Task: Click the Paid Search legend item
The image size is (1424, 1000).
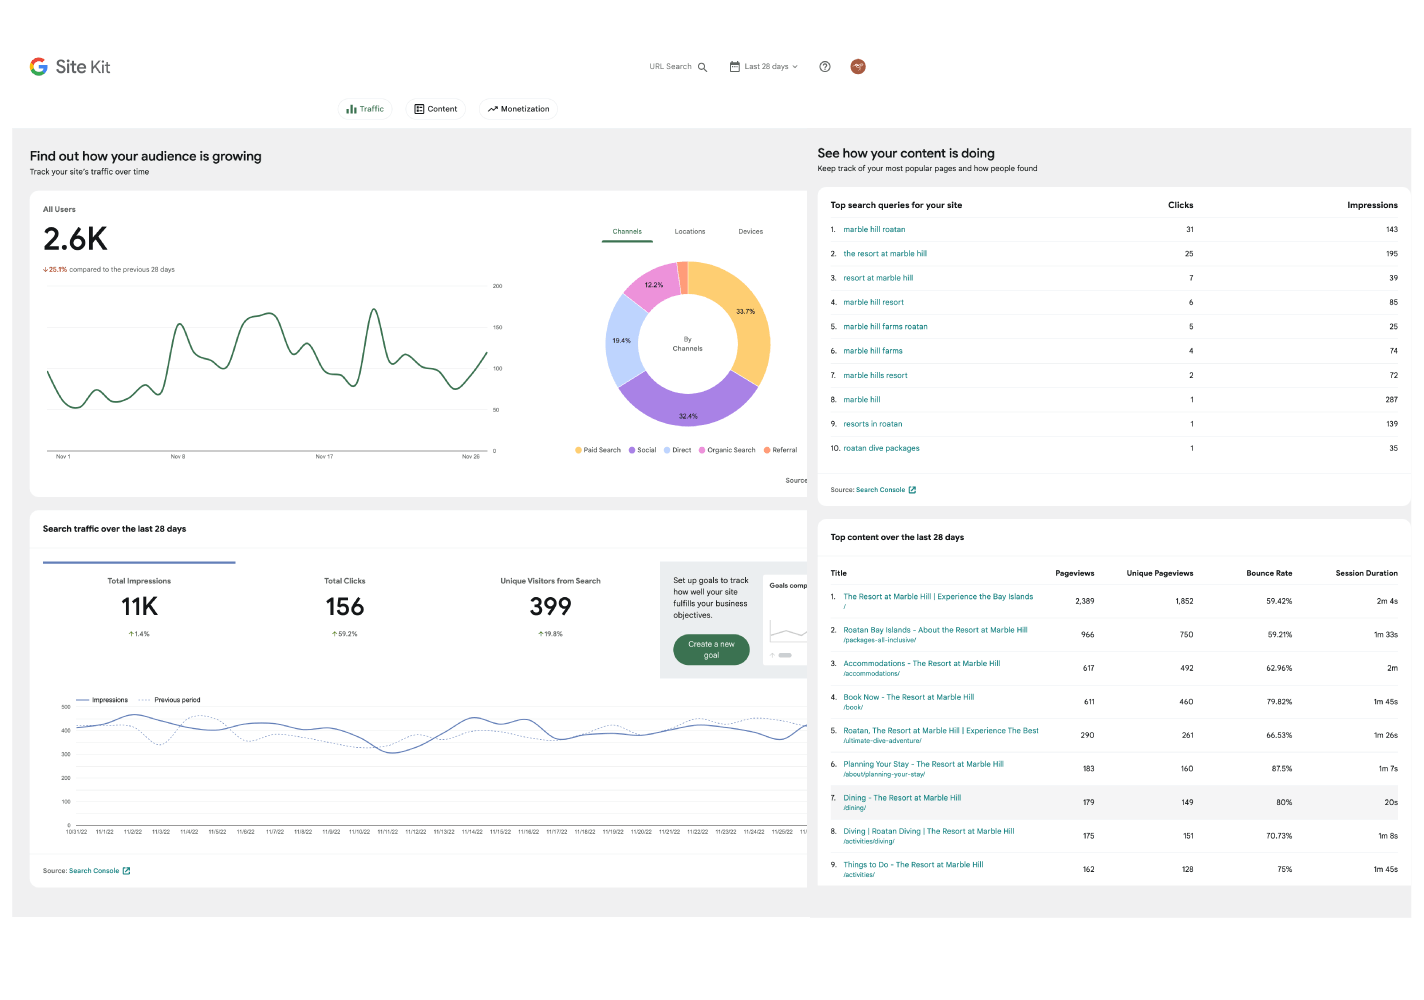Action: [x=598, y=450]
